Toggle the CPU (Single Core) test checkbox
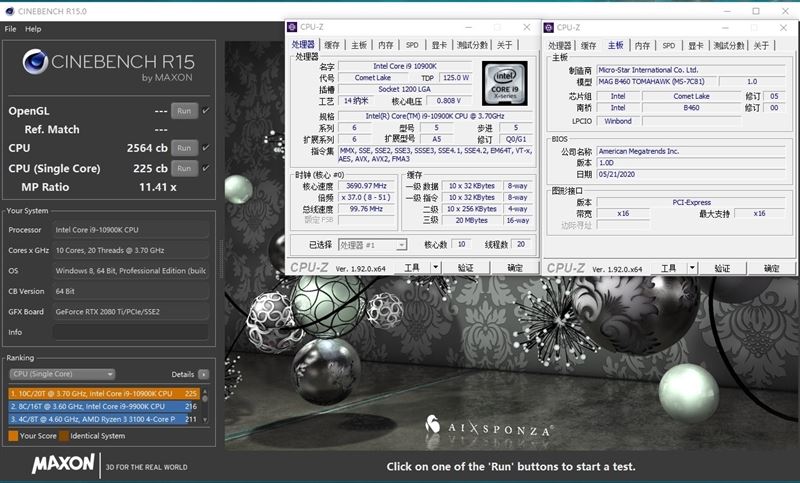 tap(206, 168)
